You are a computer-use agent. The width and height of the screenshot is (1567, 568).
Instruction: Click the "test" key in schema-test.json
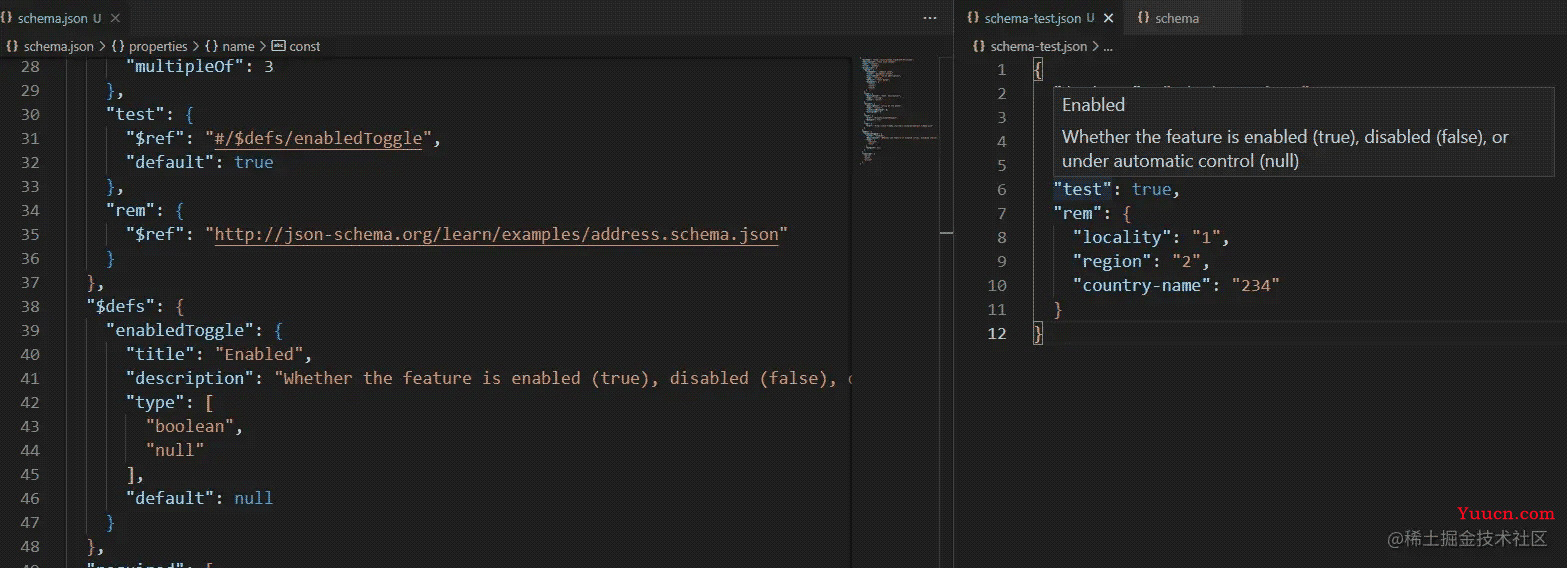[x=1083, y=189]
